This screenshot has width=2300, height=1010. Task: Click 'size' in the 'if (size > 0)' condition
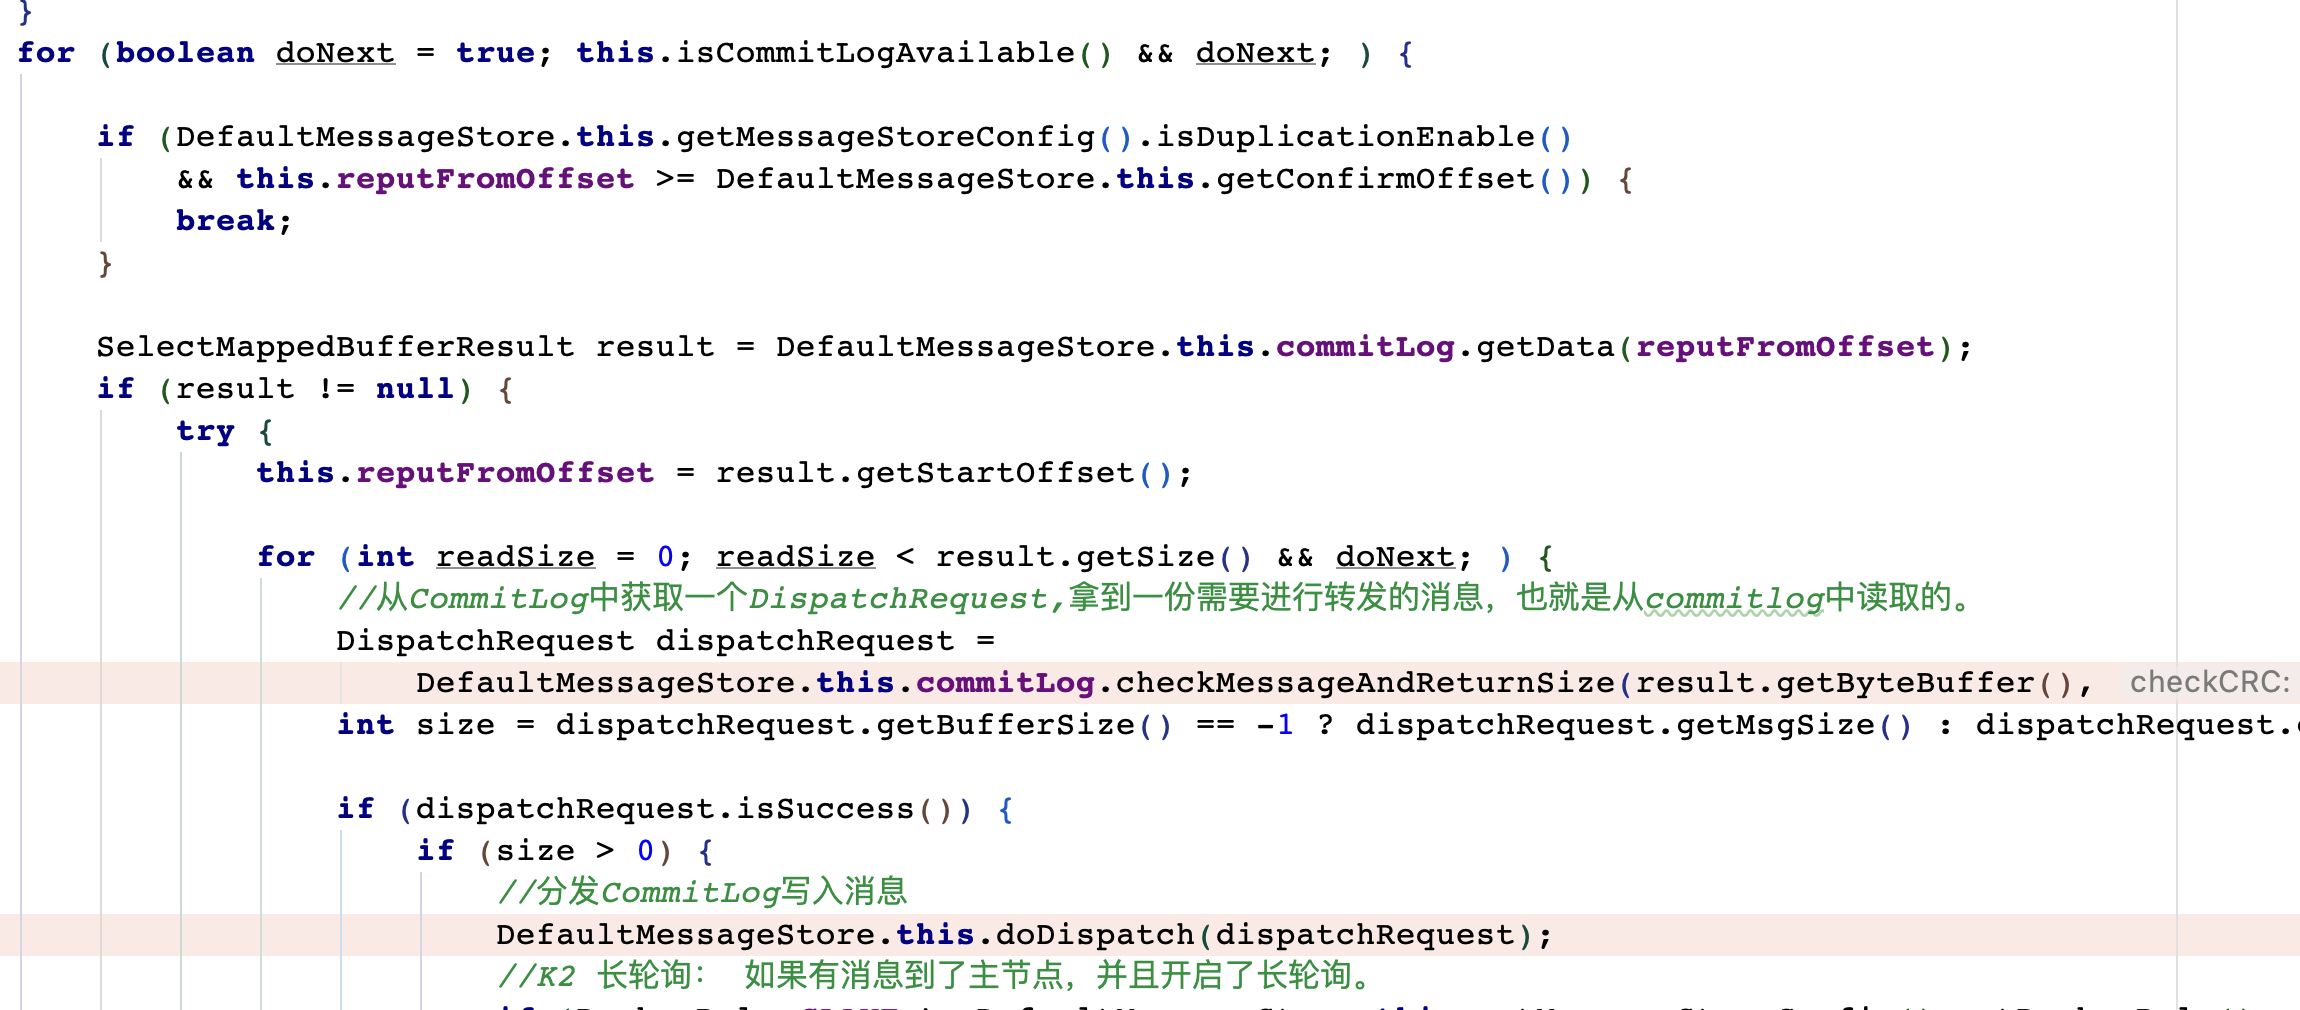[535, 851]
